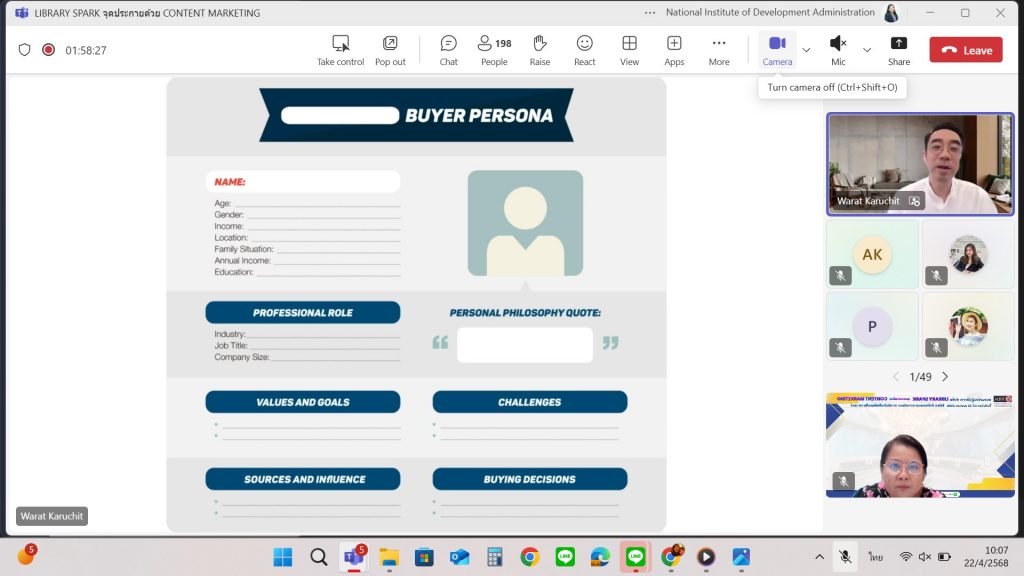Image resolution: width=1024 pixels, height=576 pixels.
Task: Show the People participants list
Action: click(x=494, y=49)
